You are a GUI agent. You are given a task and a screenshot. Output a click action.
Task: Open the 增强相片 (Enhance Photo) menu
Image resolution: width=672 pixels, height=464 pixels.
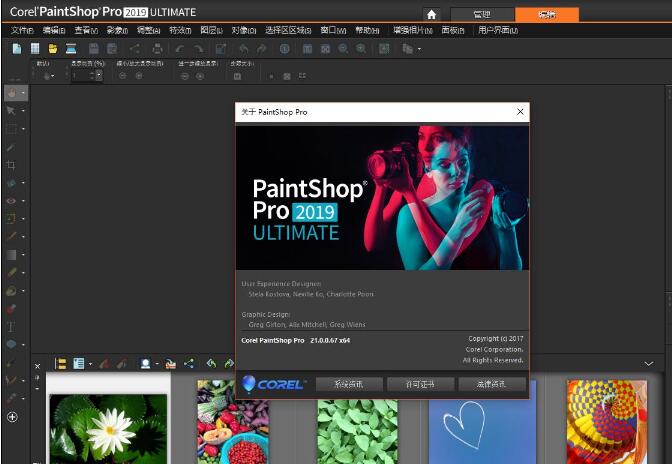point(413,30)
